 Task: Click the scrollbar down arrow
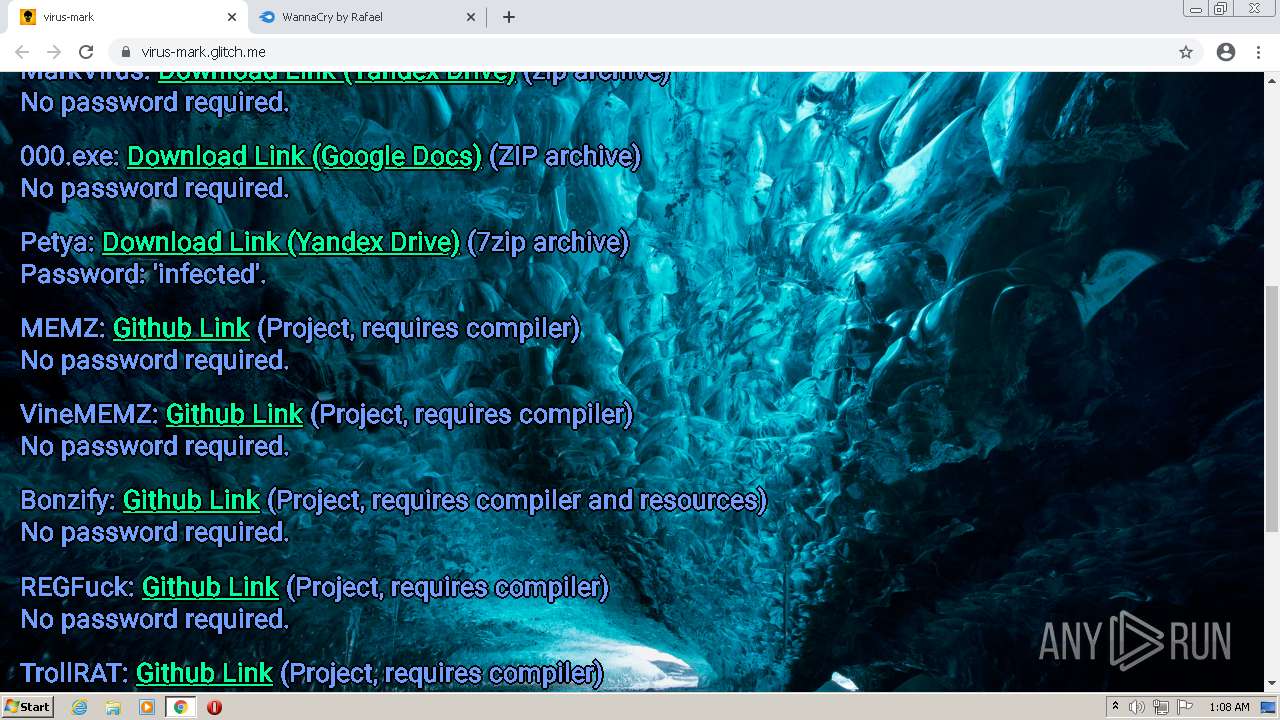[x=1272, y=684]
